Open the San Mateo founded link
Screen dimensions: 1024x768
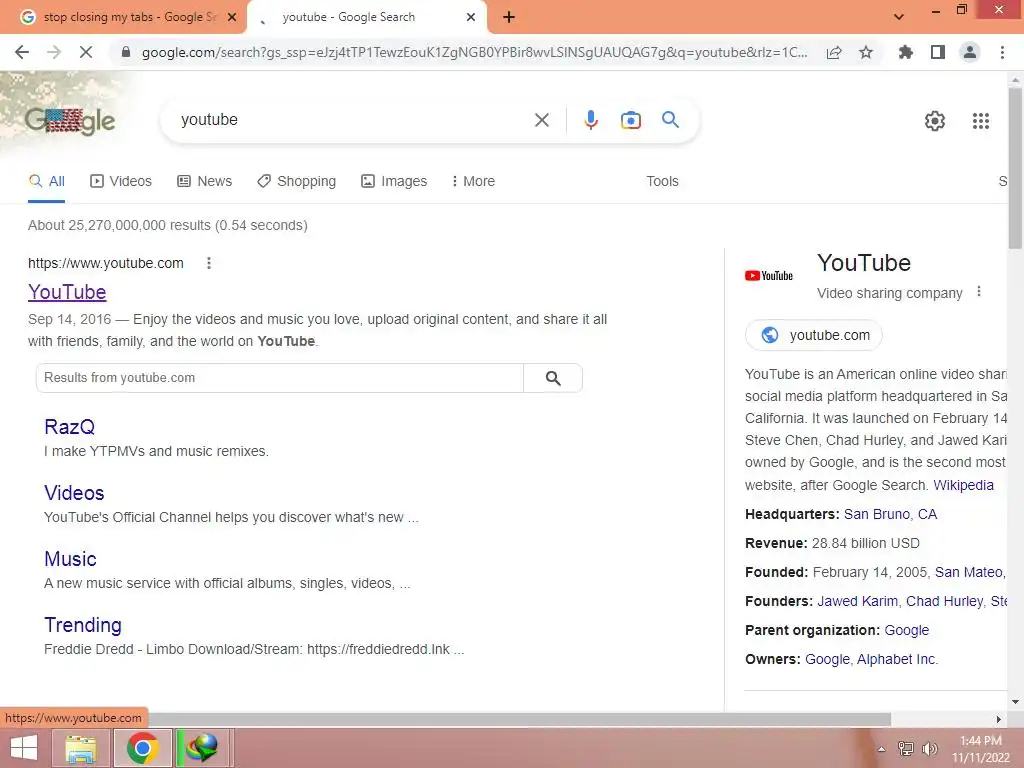970,572
